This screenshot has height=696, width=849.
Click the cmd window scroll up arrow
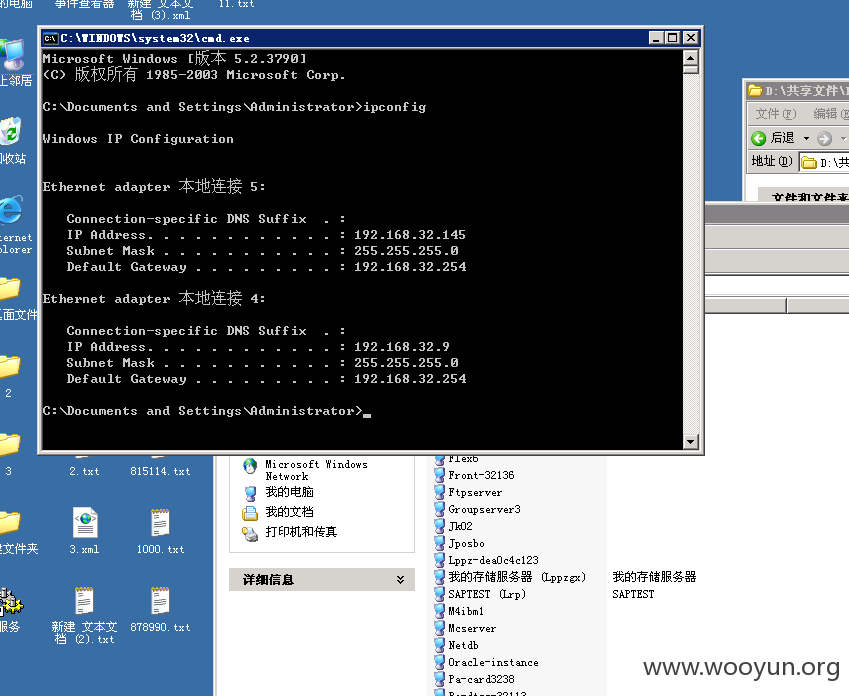click(x=690, y=57)
